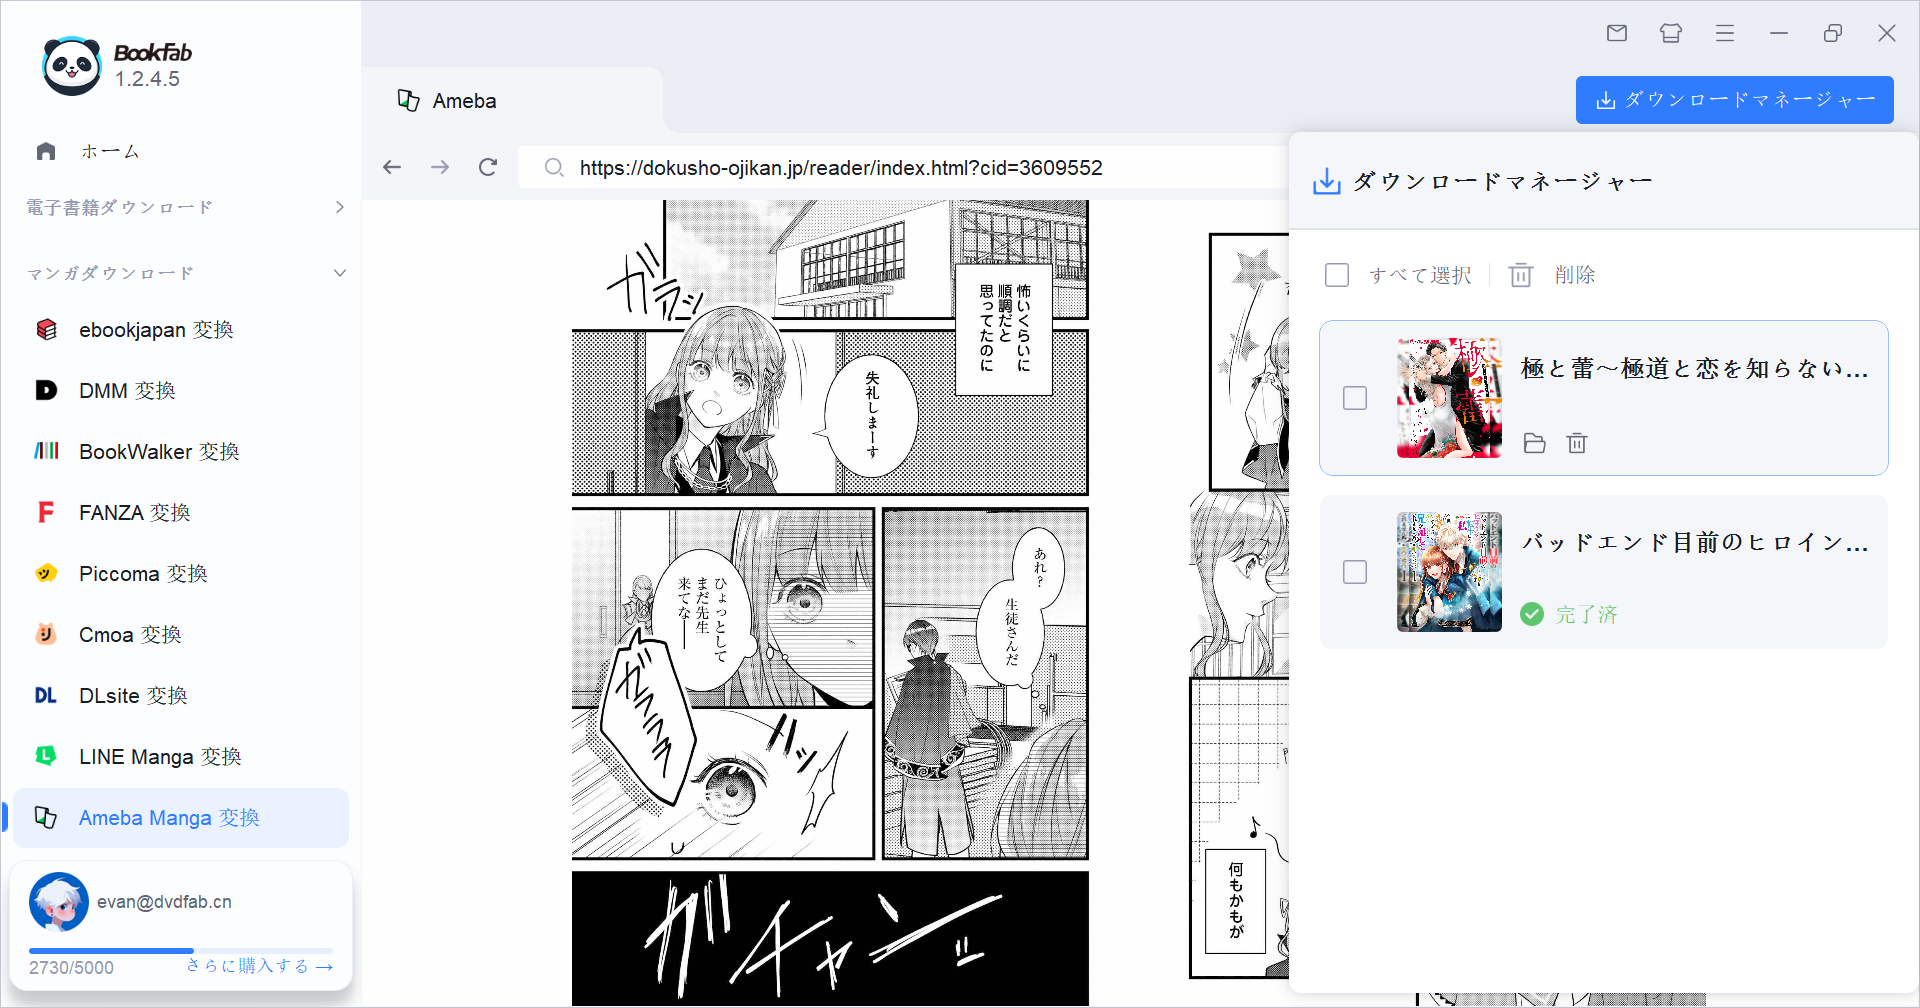Click the green completed checkmark icon
The height and width of the screenshot is (1008, 1920).
(1532, 614)
